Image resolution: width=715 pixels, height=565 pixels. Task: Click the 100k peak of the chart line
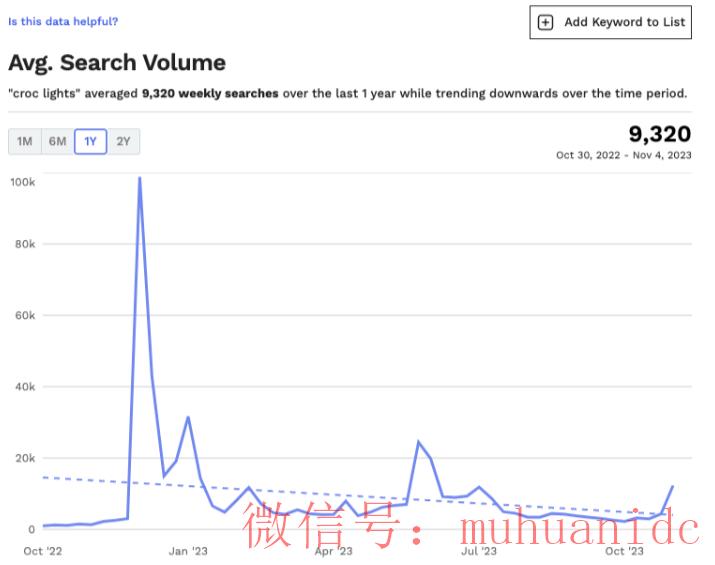coord(140,178)
